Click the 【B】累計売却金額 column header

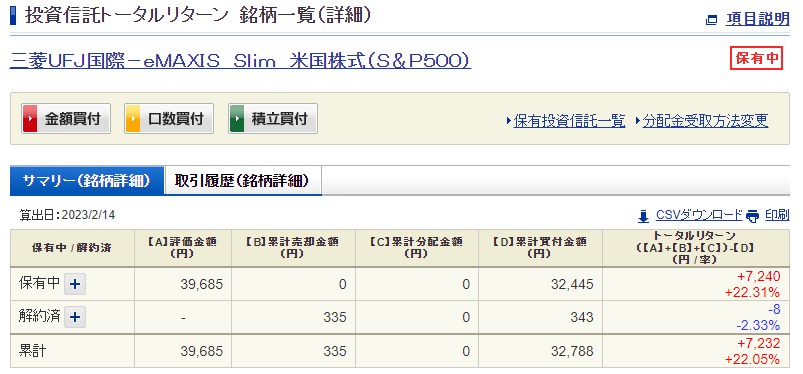293,248
